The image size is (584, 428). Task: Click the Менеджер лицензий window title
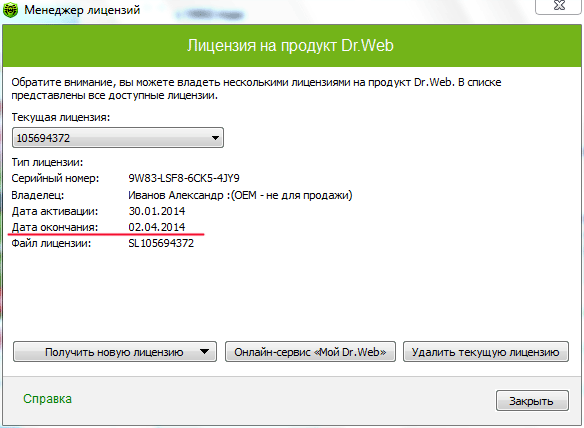[x=82, y=10]
